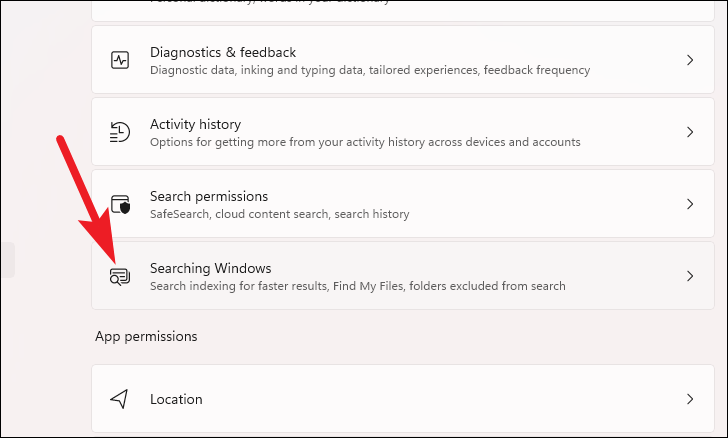Open Searching Windows via its chevron
728x438 pixels.
tap(690, 276)
